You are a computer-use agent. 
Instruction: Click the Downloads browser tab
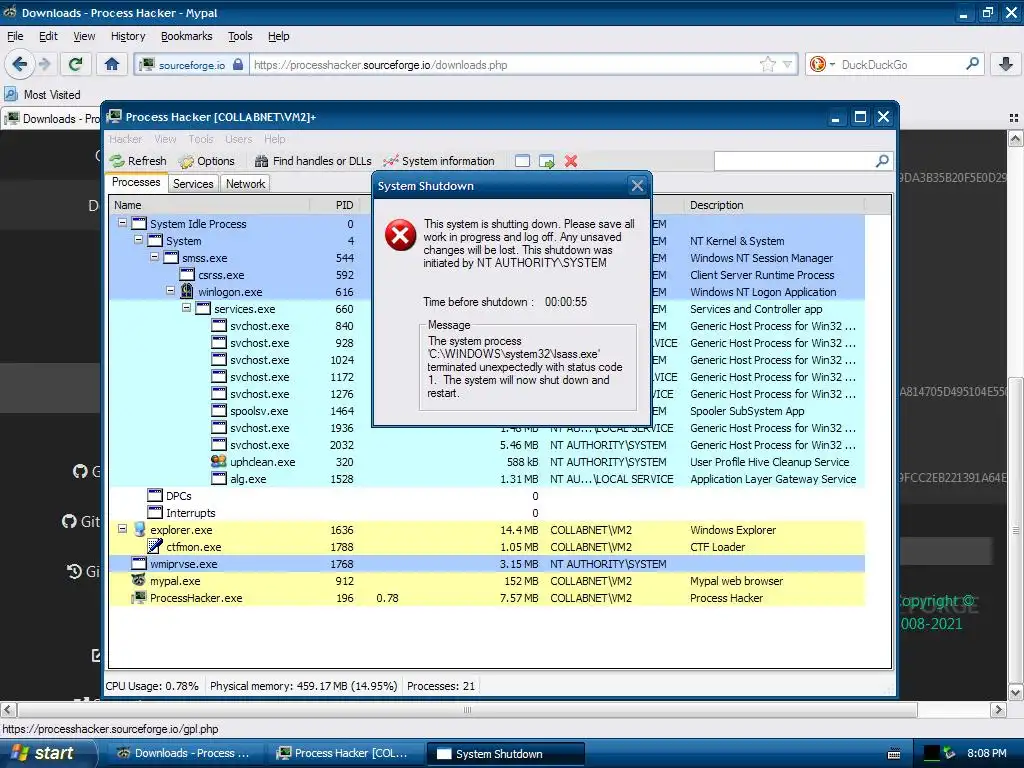point(52,118)
